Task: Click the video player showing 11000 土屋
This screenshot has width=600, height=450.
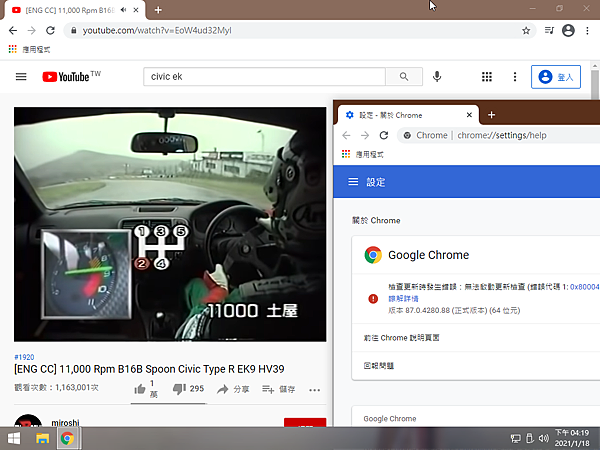Action: (x=170, y=224)
